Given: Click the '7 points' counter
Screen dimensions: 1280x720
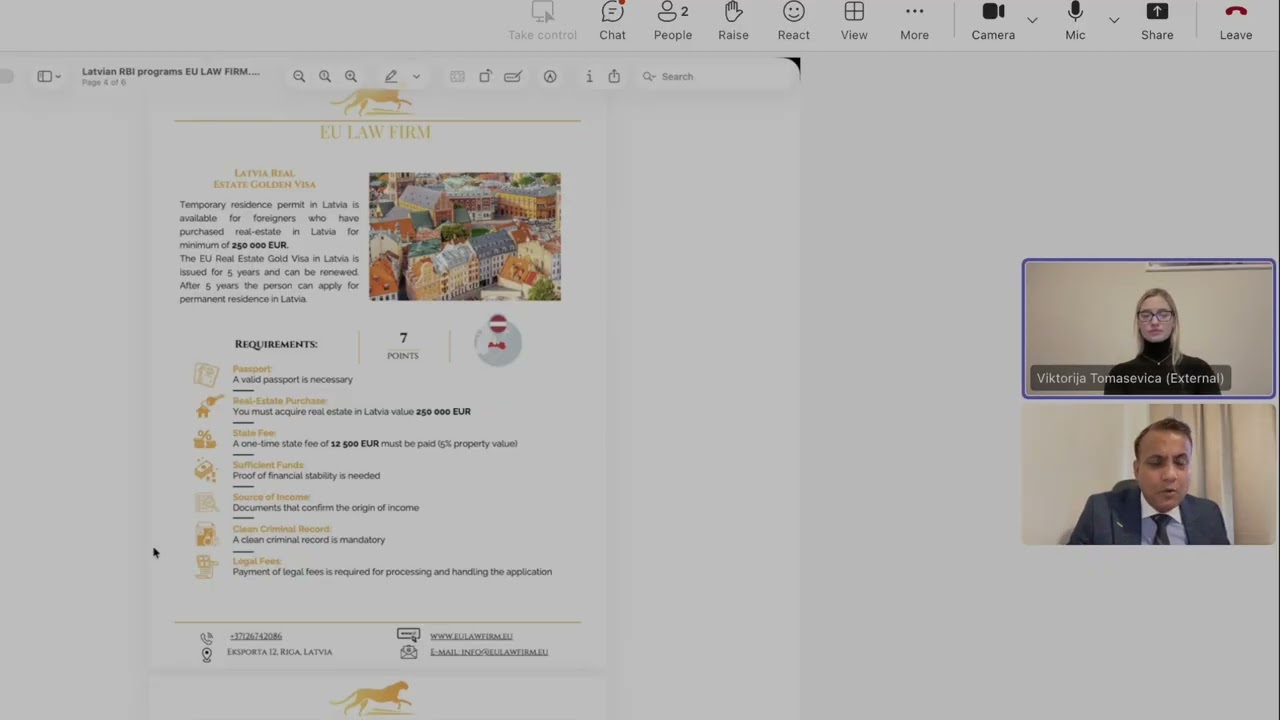Looking at the screenshot, I should pyautogui.click(x=403, y=345).
